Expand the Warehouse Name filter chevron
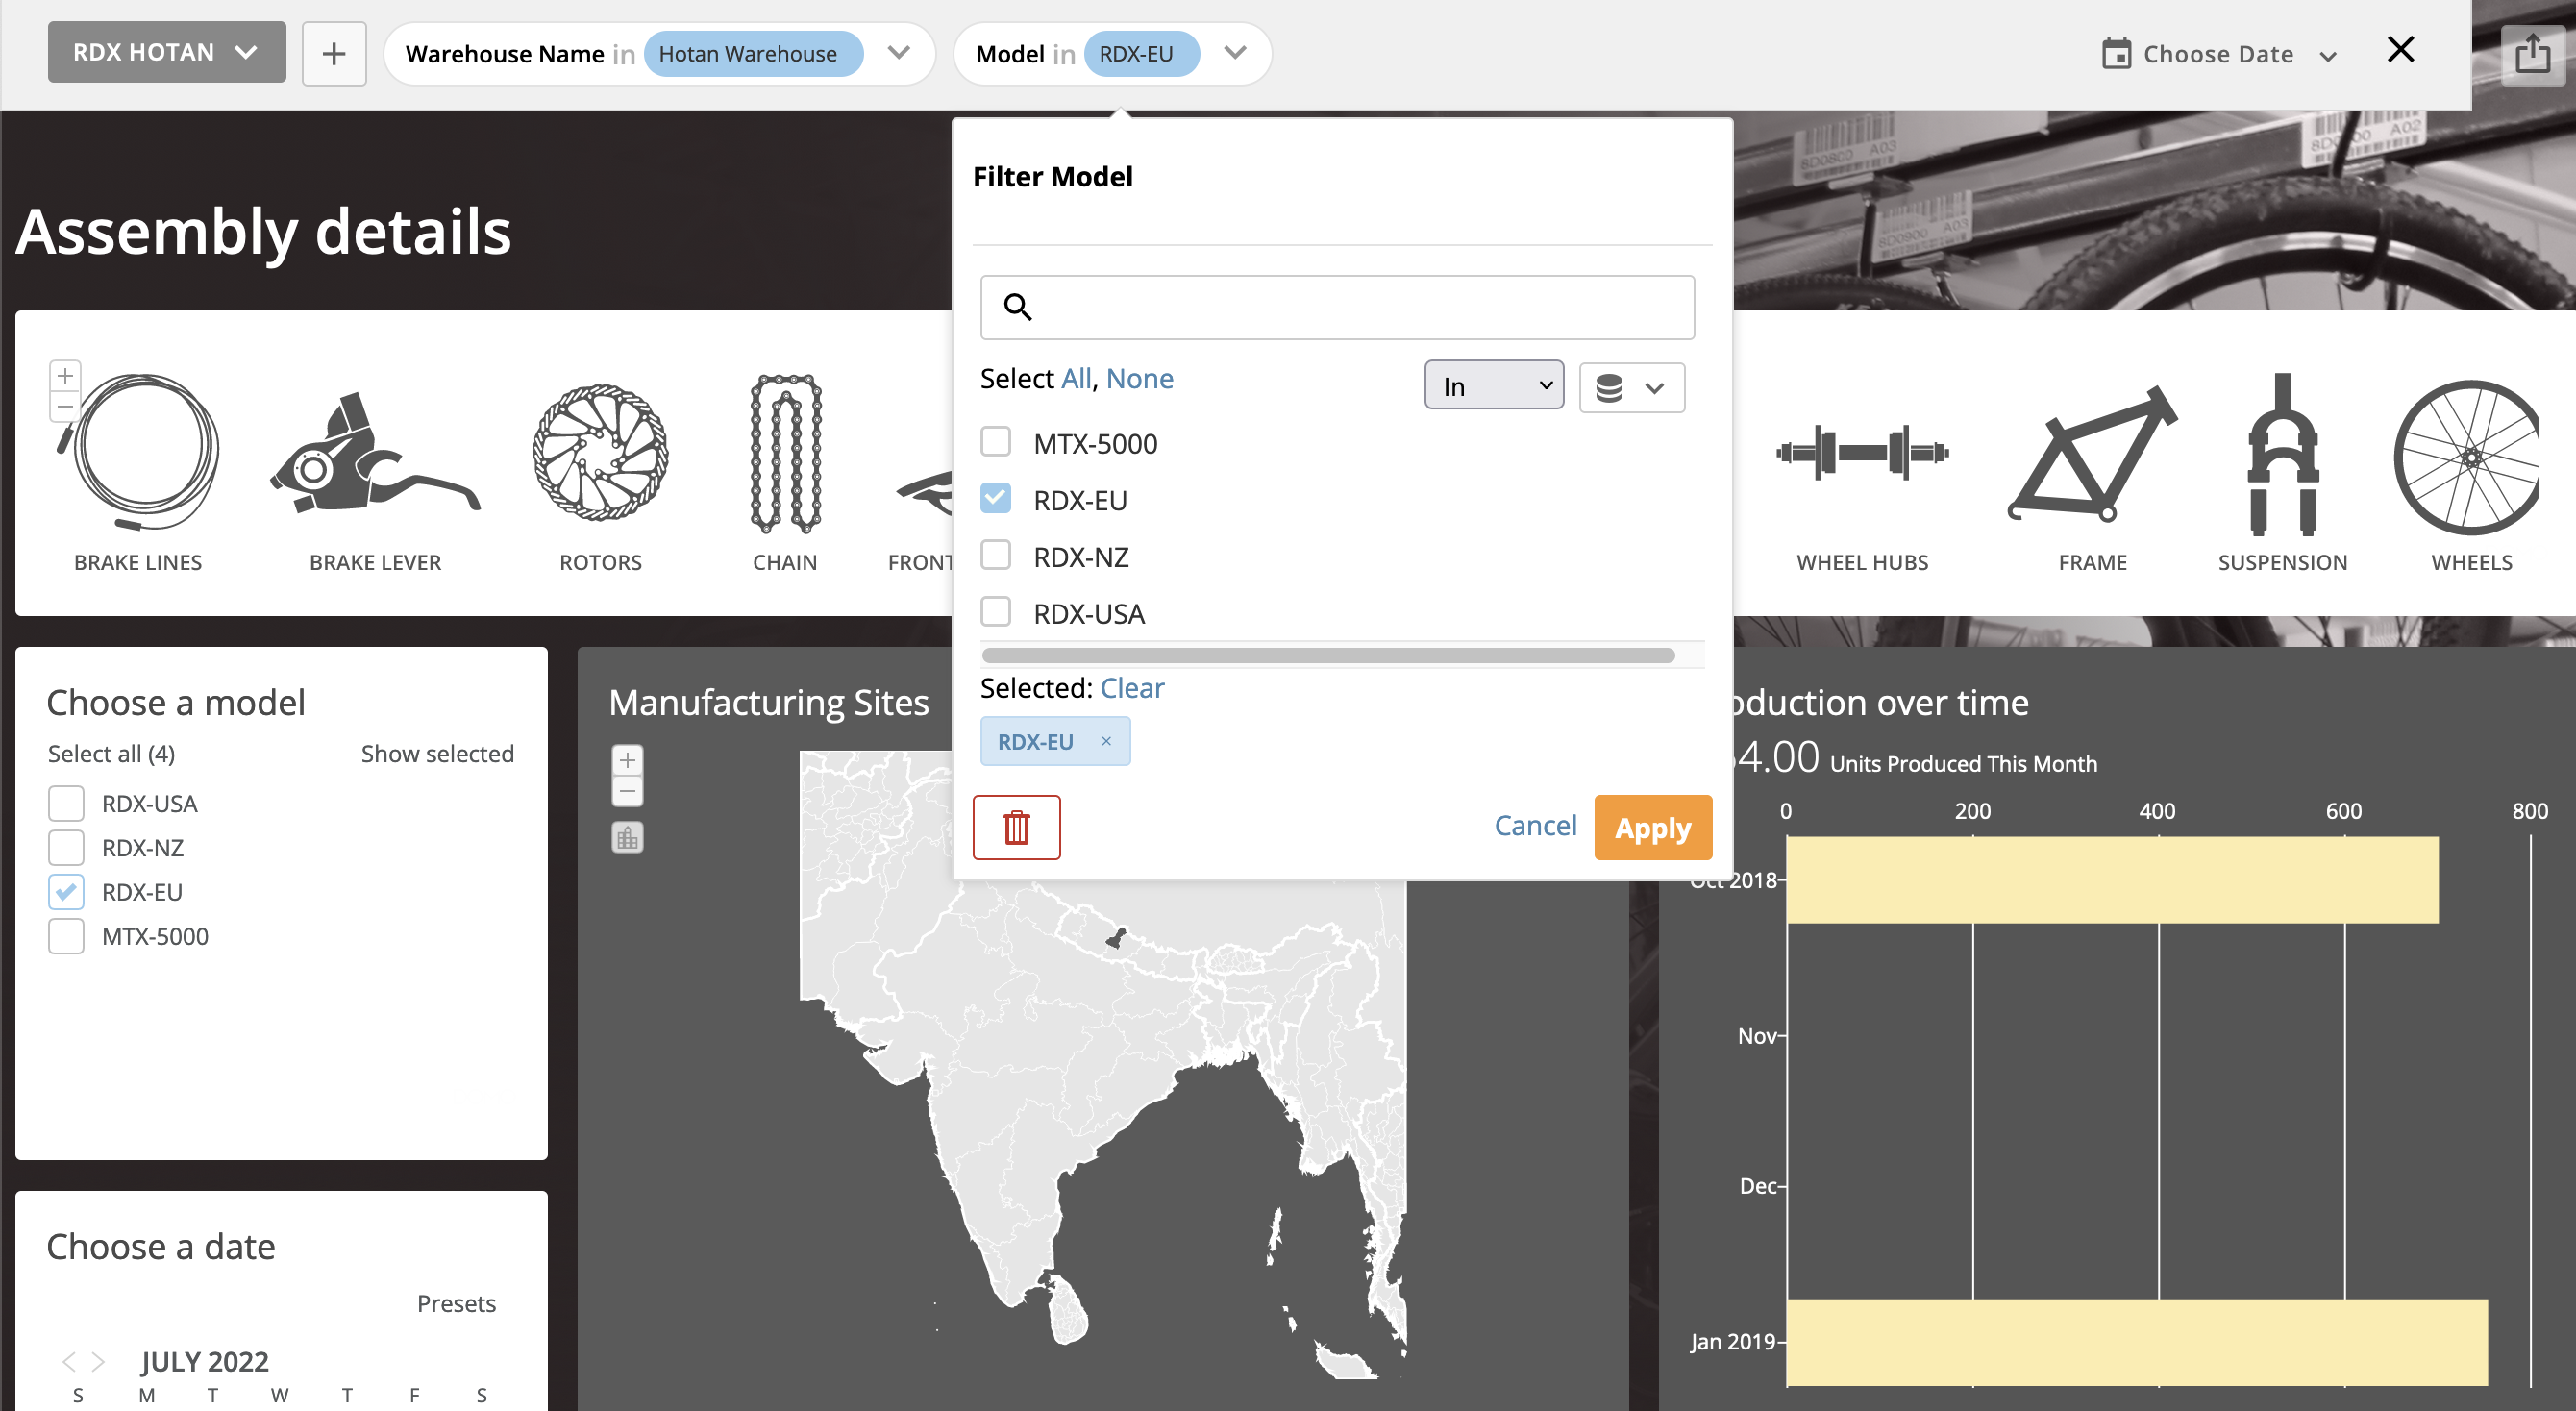 click(x=899, y=52)
